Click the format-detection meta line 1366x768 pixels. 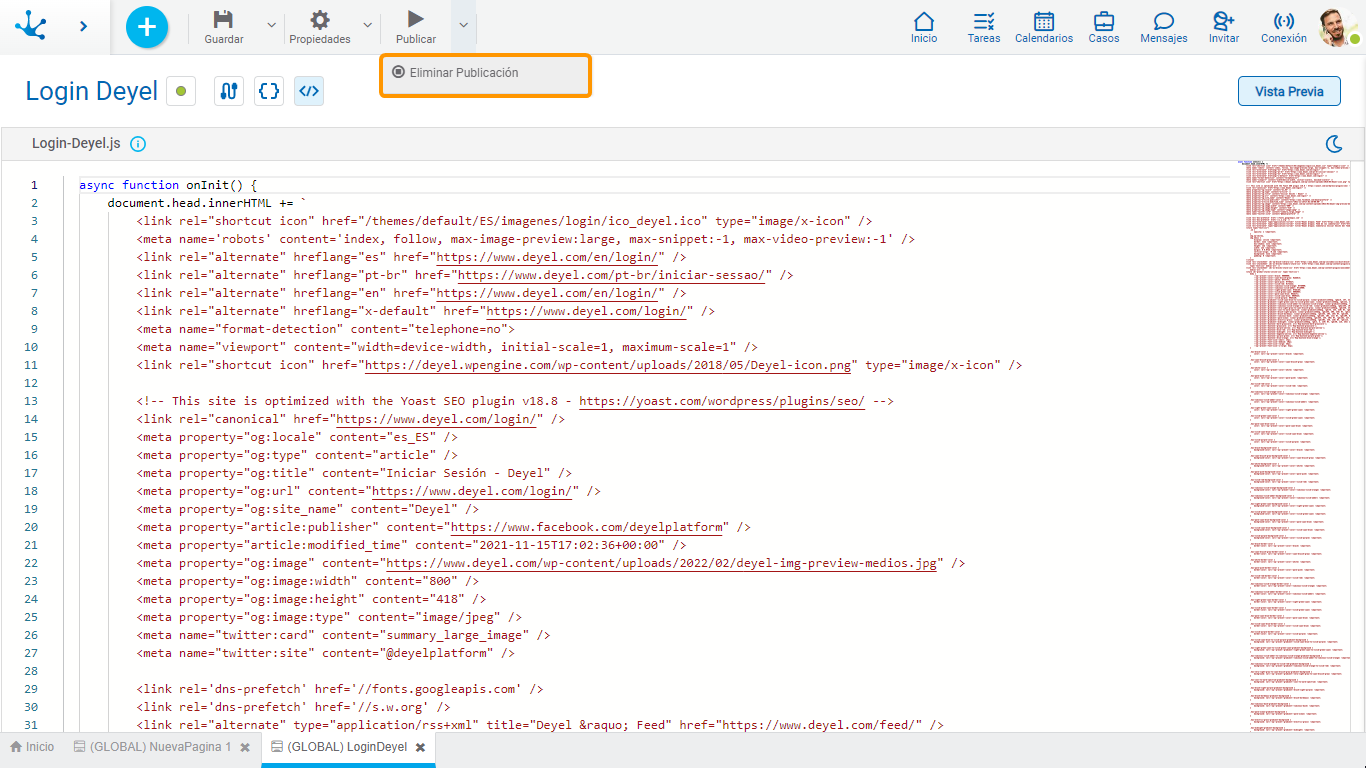[x=326, y=329]
